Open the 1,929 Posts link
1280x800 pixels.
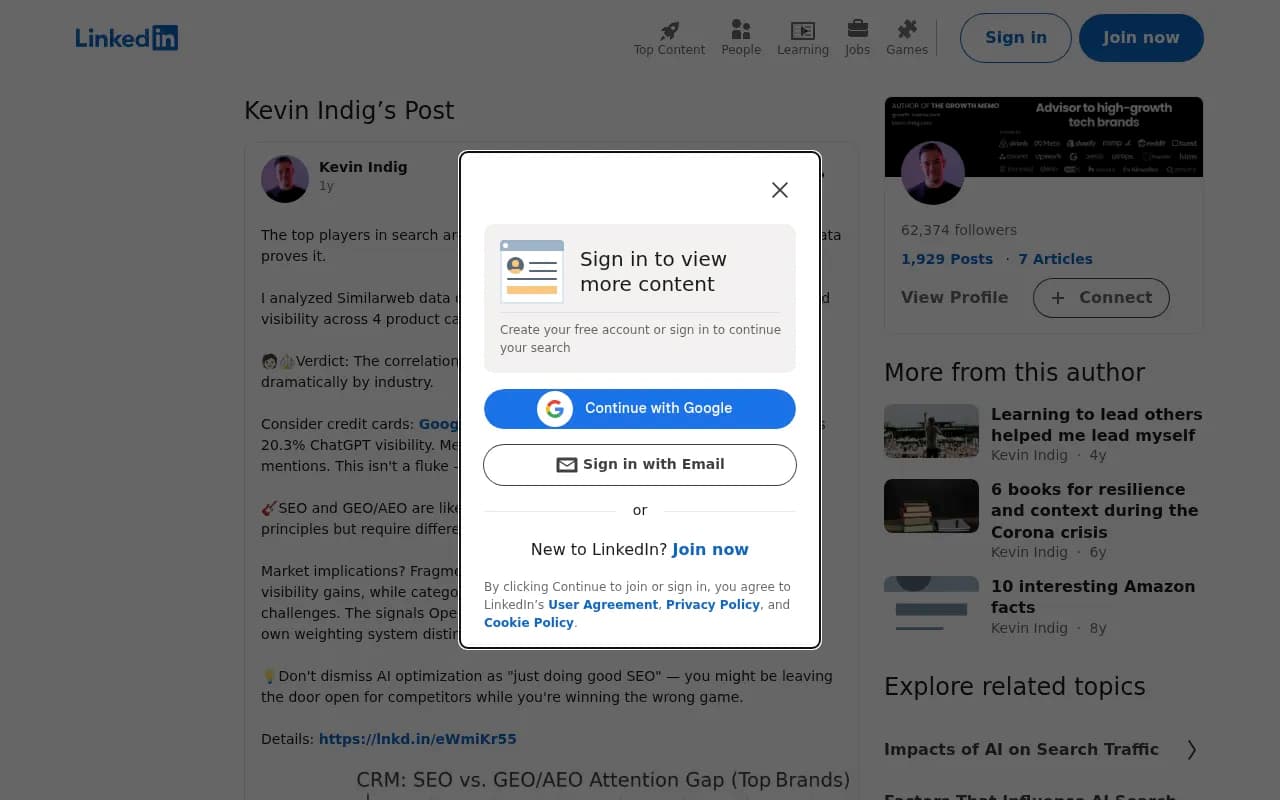pyautogui.click(x=947, y=259)
